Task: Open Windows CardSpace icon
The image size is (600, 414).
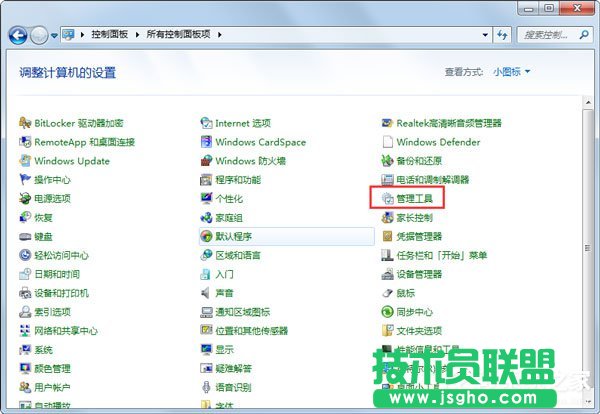Action: pos(206,142)
